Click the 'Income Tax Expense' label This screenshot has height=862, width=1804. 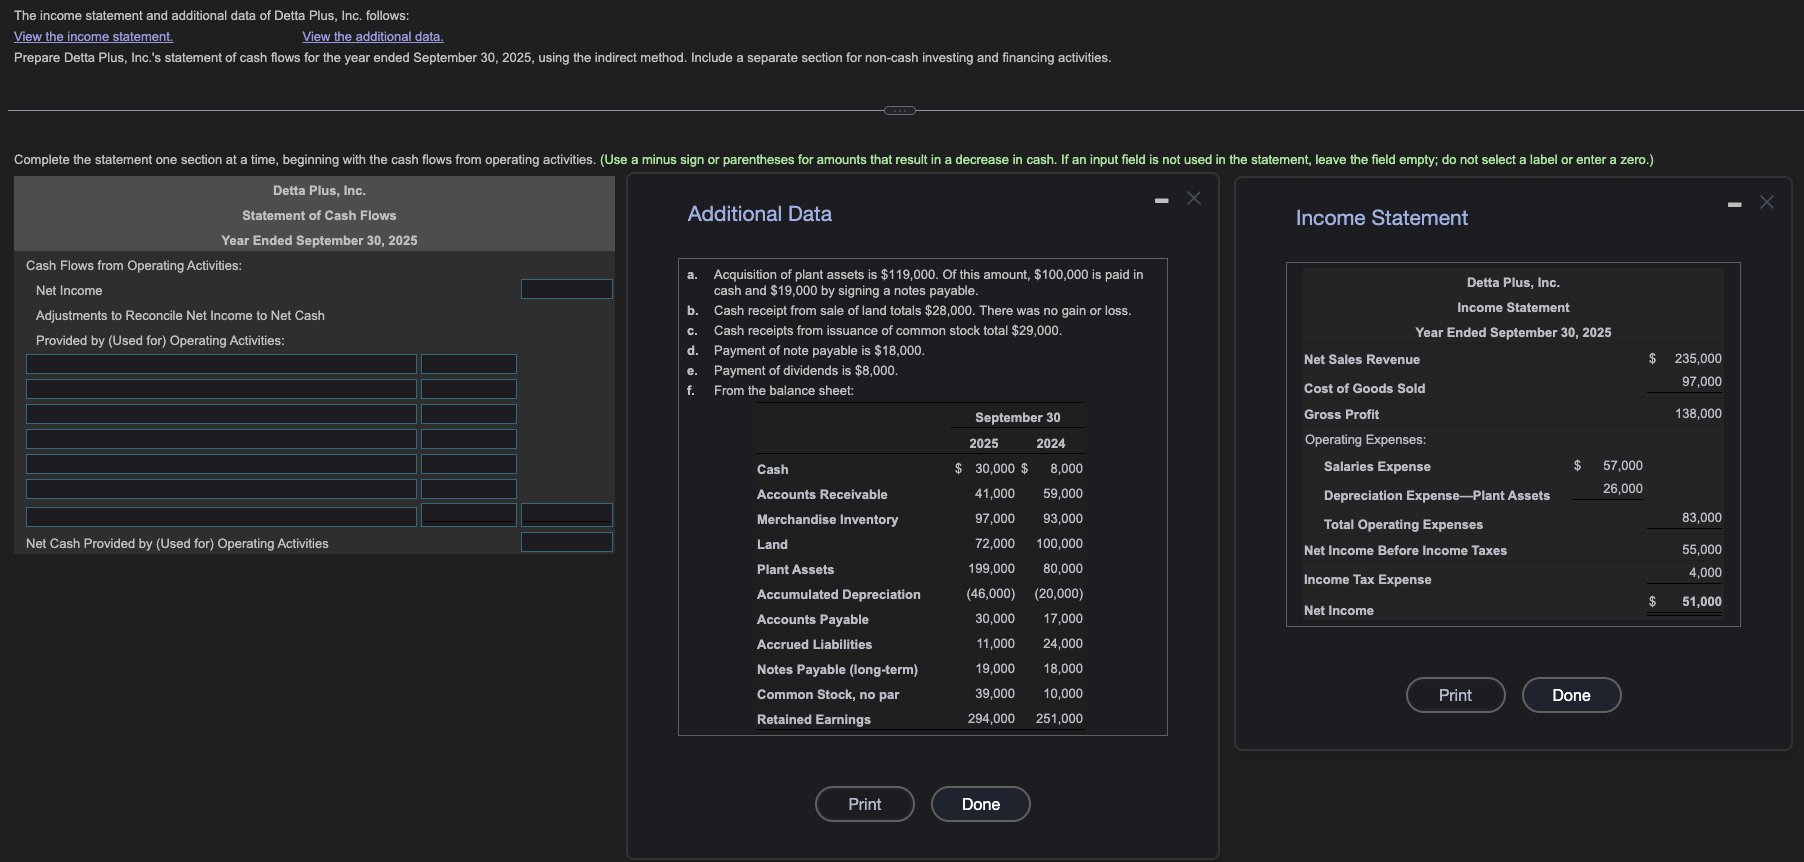pyautogui.click(x=1367, y=579)
